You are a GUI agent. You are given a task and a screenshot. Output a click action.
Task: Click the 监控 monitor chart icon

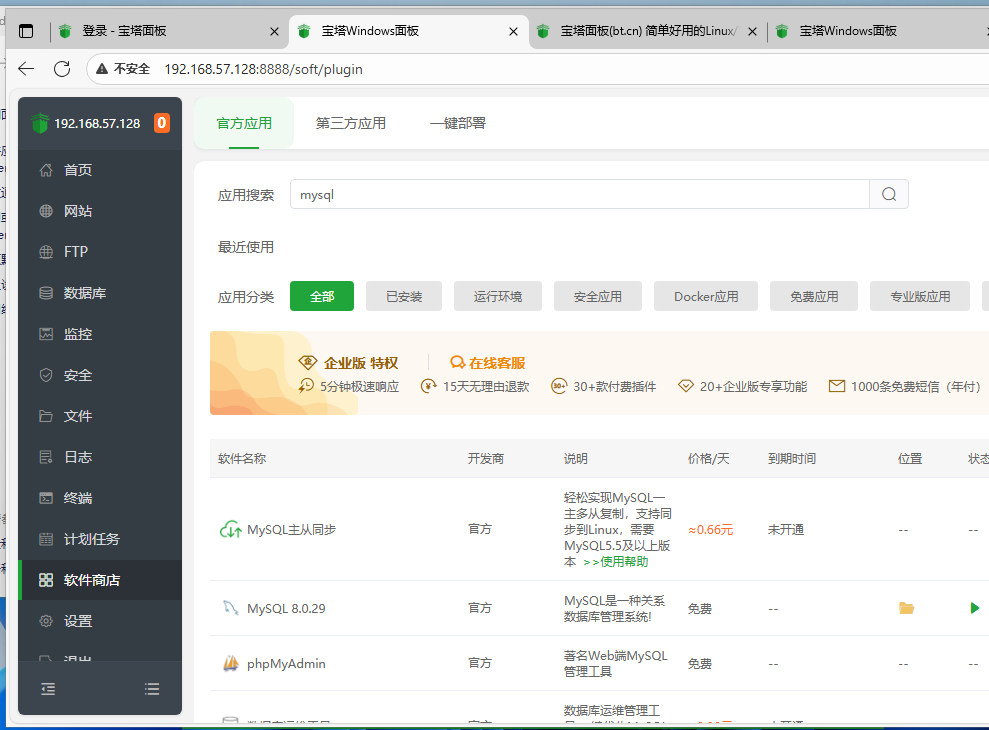46,334
